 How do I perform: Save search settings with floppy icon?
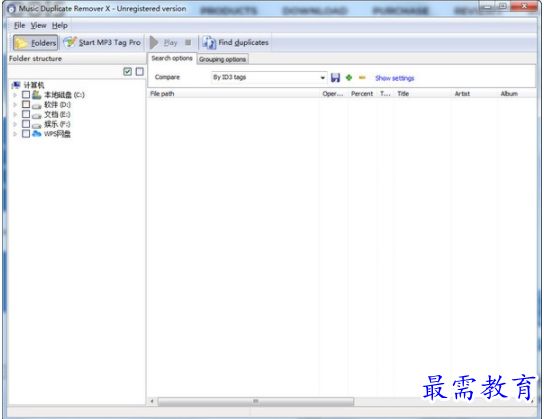[335, 78]
